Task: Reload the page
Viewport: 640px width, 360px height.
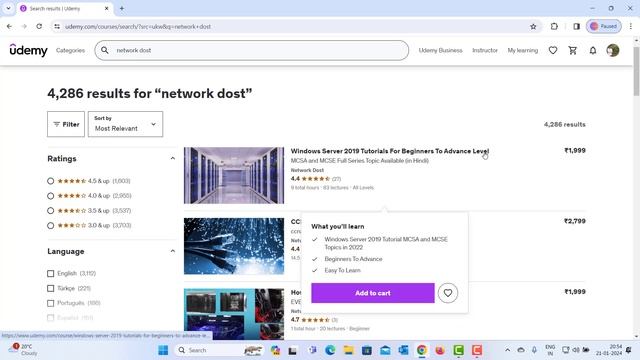Action: tap(39, 27)
